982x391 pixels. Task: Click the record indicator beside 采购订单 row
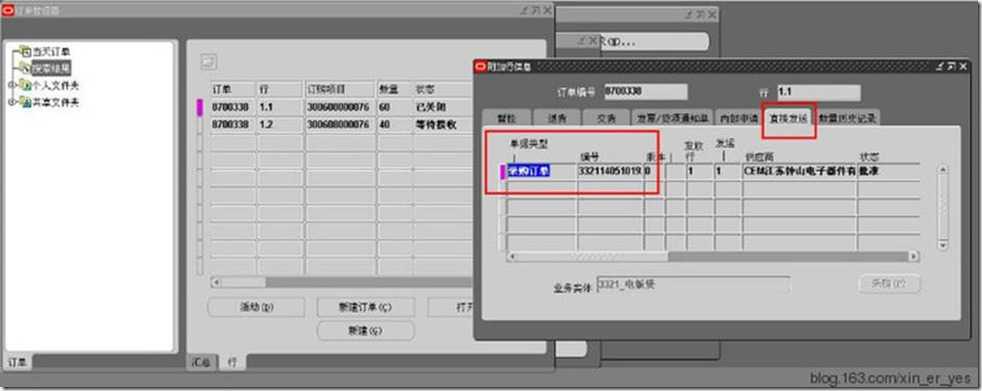click(x=502, y=171)
